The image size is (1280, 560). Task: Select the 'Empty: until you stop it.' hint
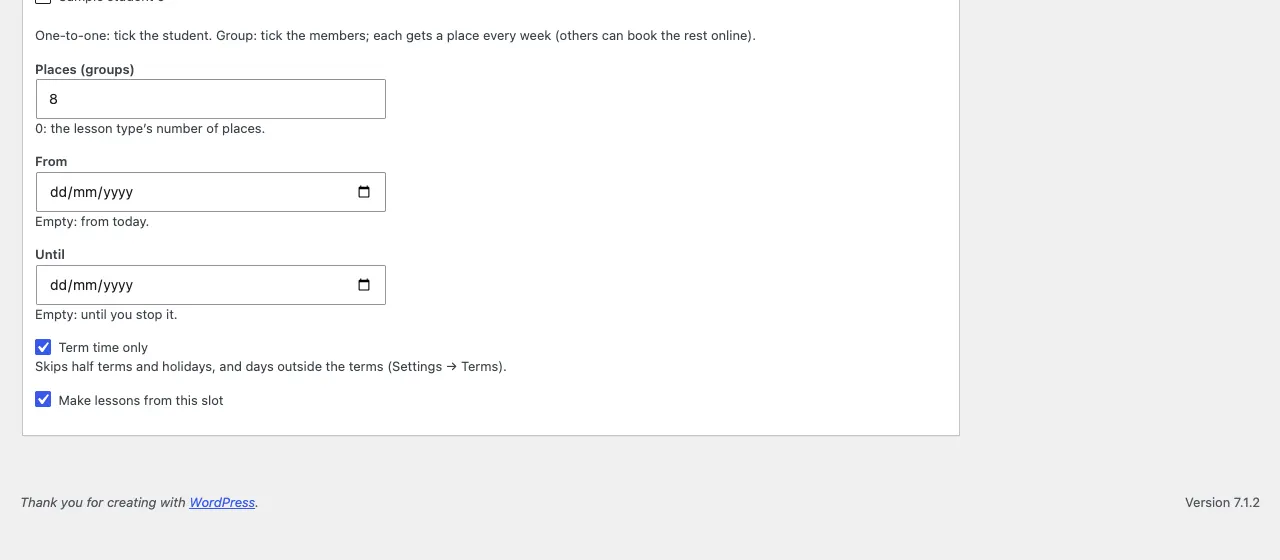(106, 314)
